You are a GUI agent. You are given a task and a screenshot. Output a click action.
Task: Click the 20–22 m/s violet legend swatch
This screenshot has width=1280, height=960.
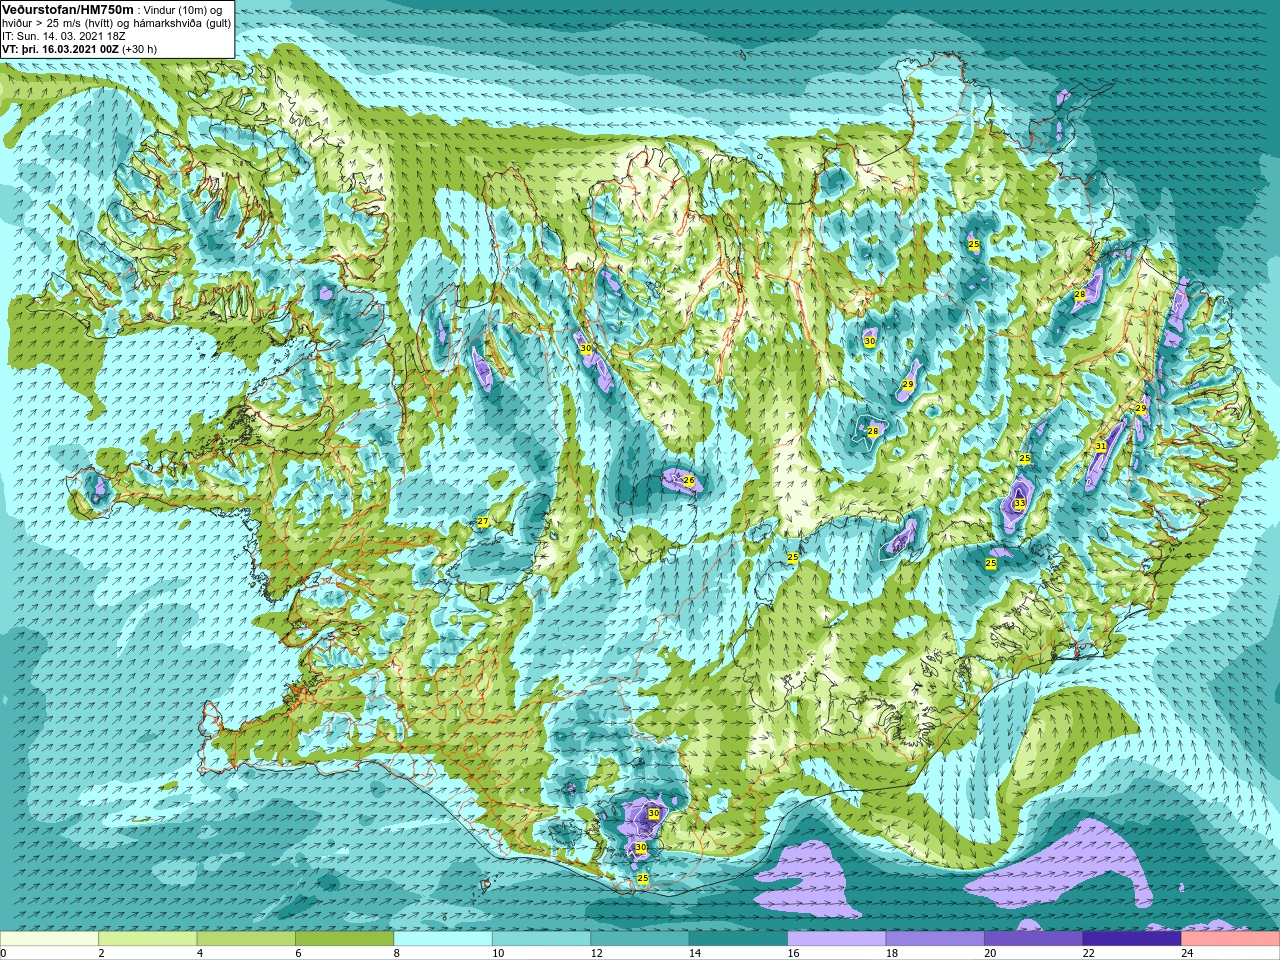point(1034,939)
